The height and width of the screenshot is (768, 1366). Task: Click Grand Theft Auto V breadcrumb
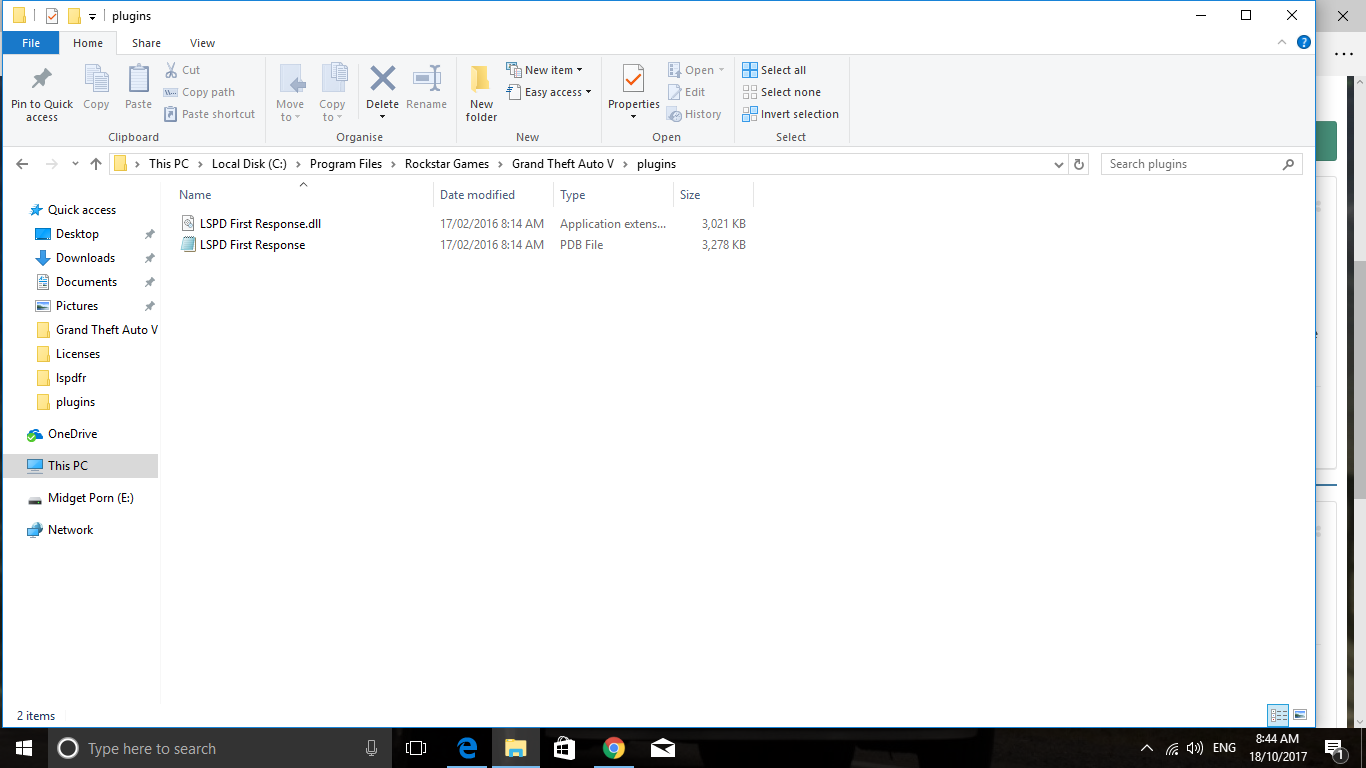click(x=563, y=164)
